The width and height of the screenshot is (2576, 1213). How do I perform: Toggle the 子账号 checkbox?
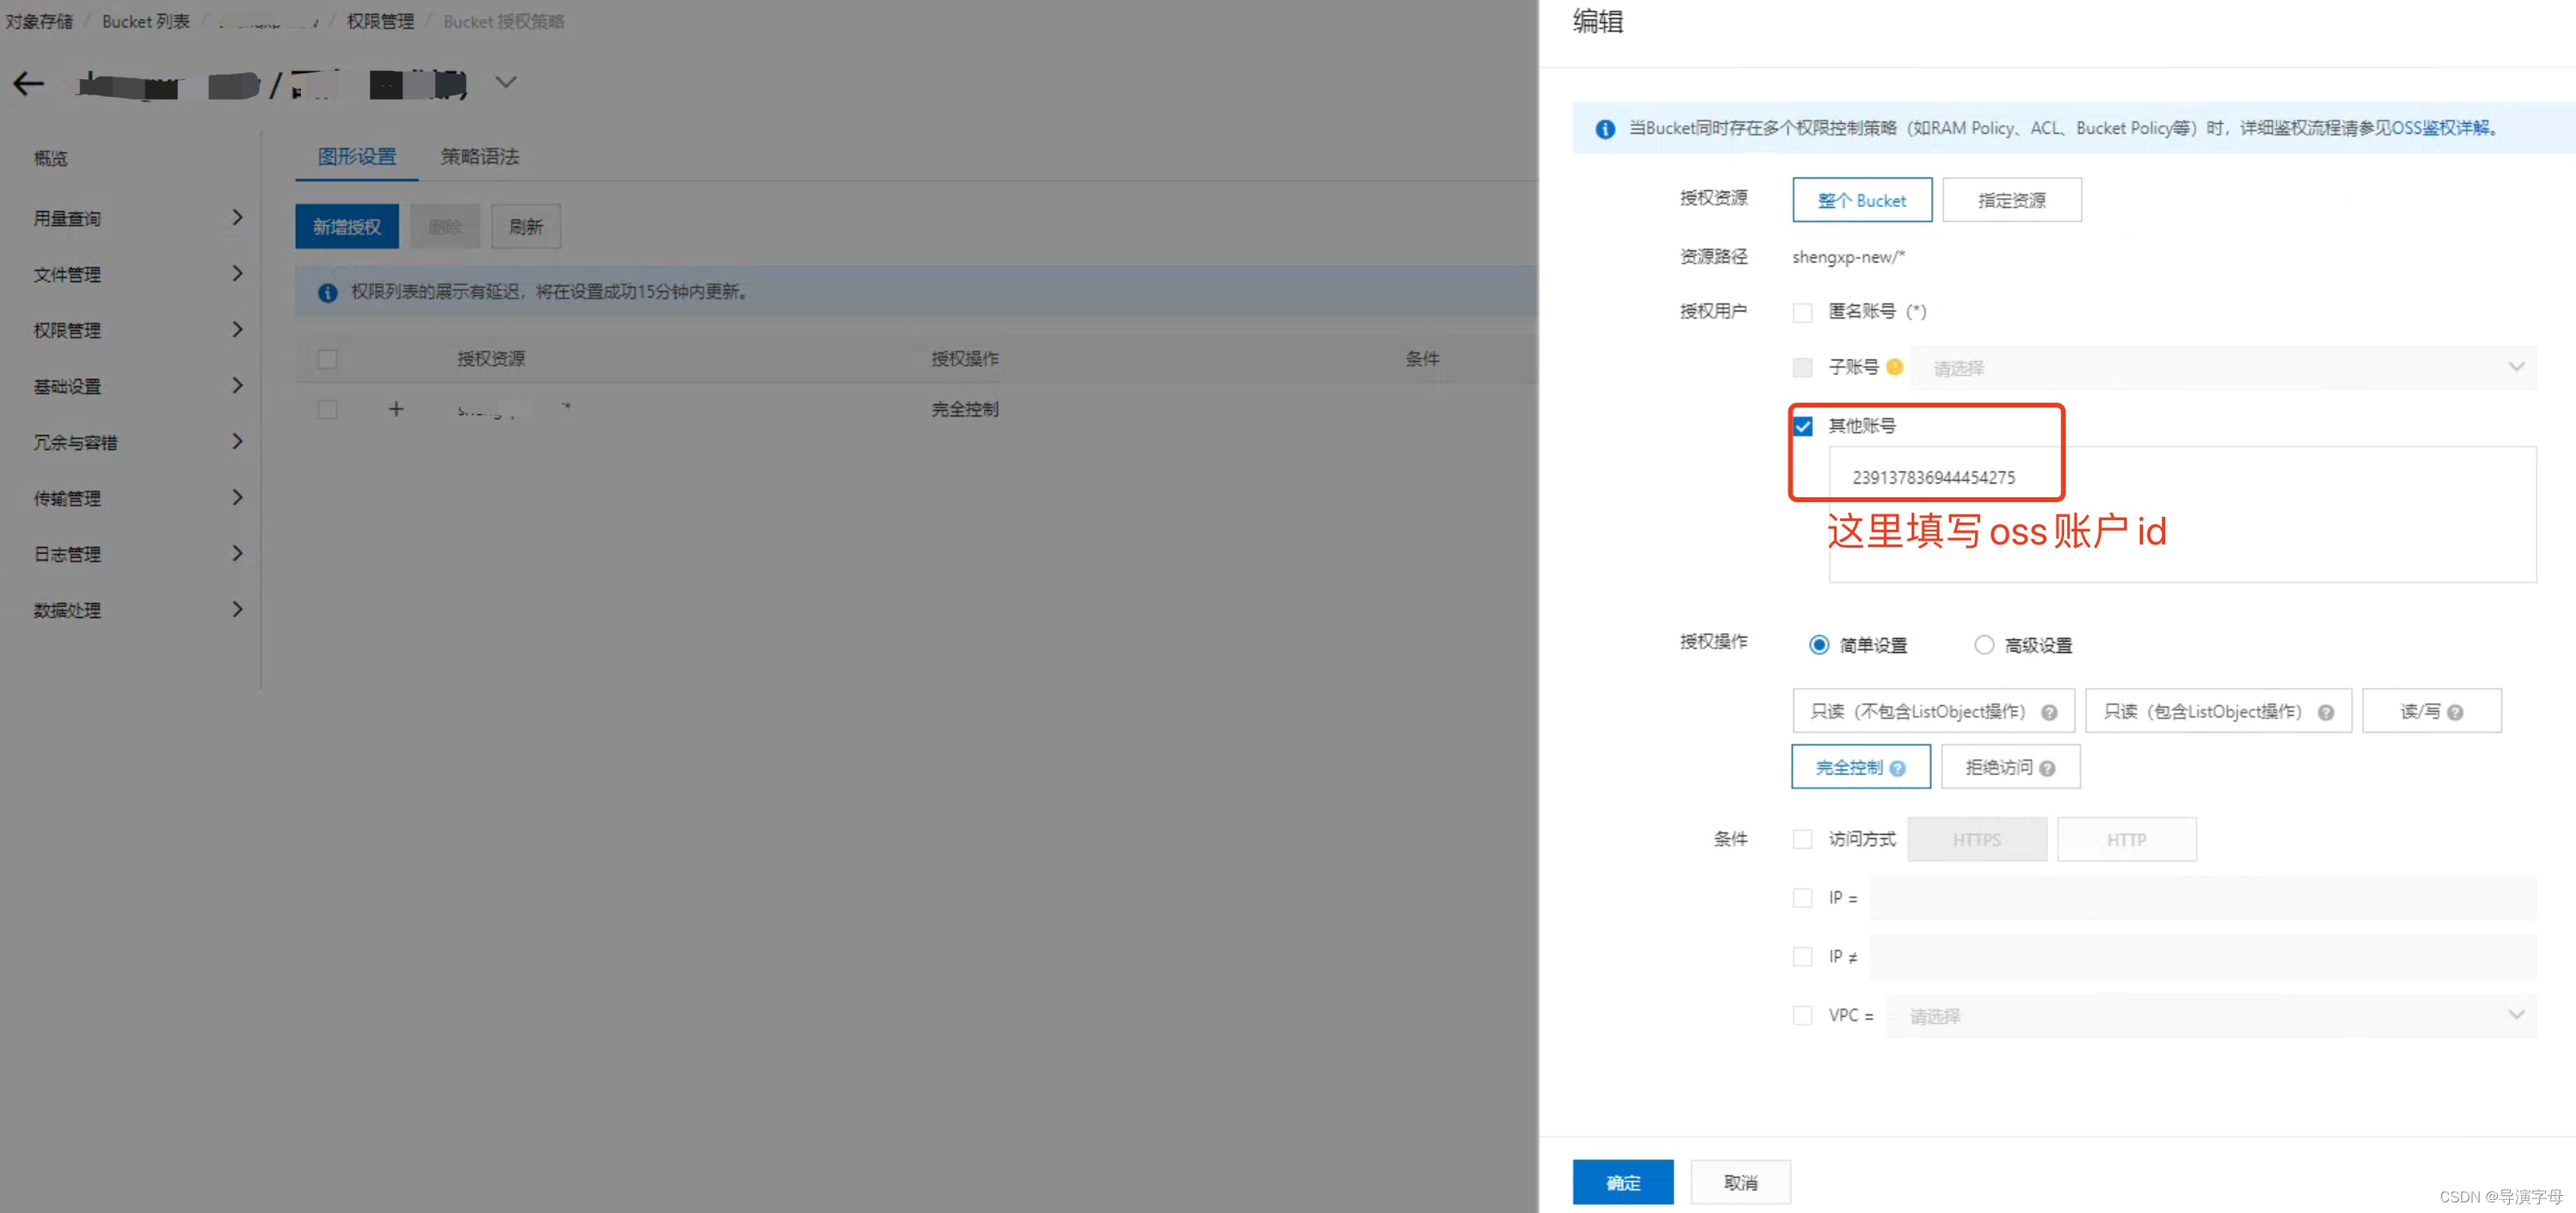1802,368
